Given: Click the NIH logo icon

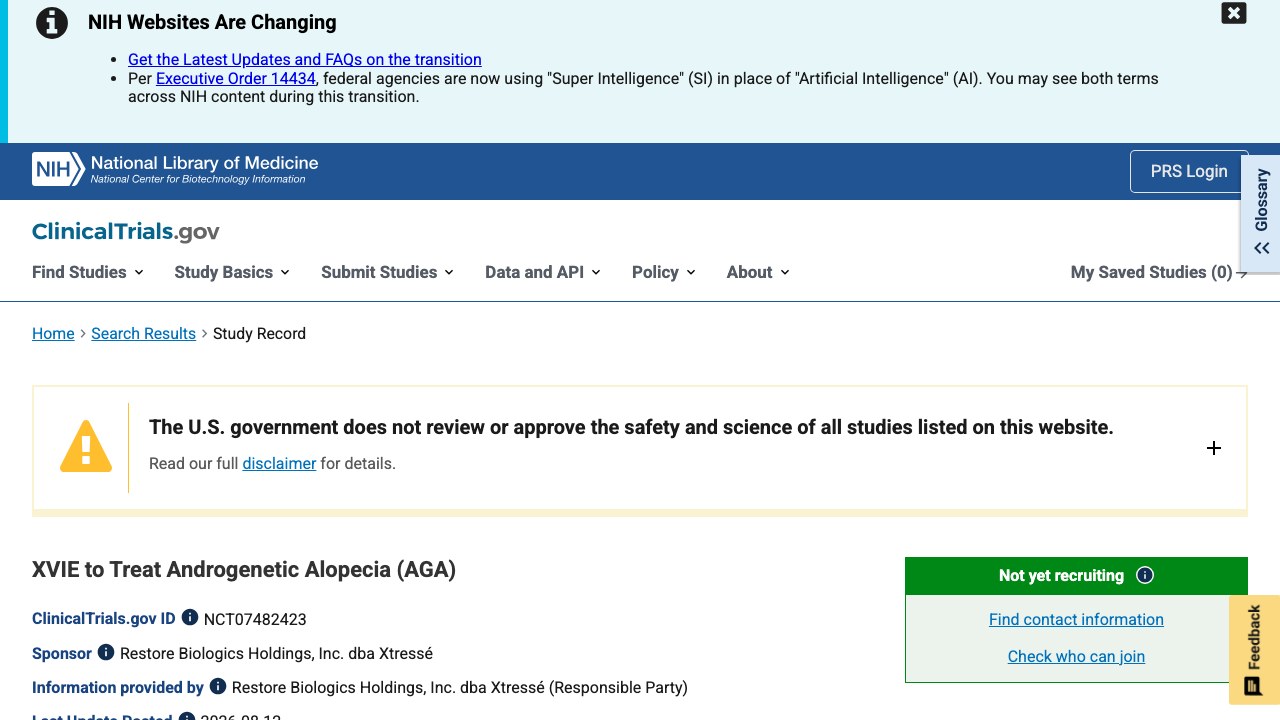Looking at the screenshot, I should tap(58, 170).
